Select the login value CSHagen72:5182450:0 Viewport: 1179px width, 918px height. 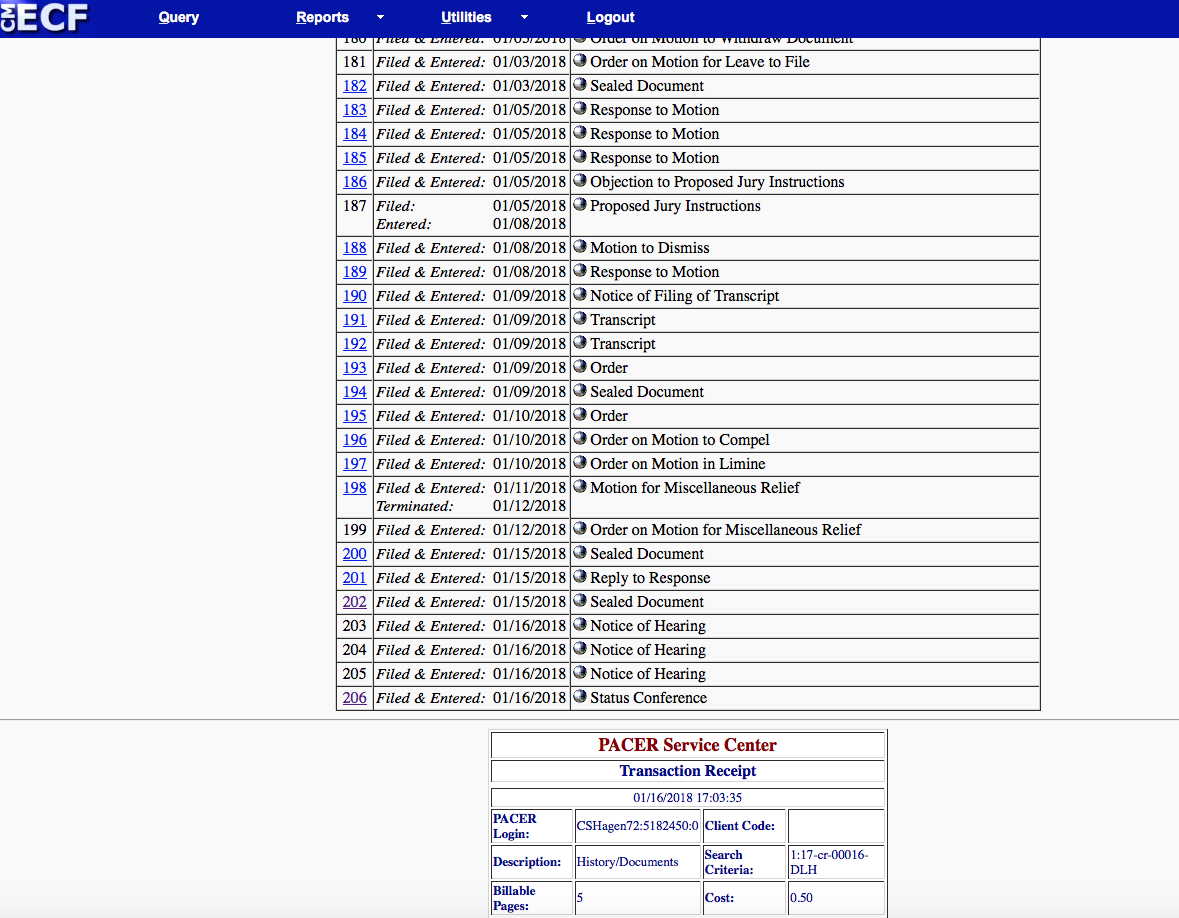pyautogui.click(x=637, y=826)
